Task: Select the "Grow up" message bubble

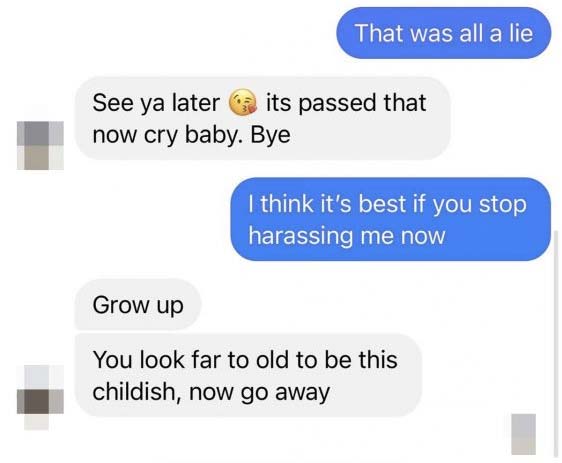Action: coord(138,304)
